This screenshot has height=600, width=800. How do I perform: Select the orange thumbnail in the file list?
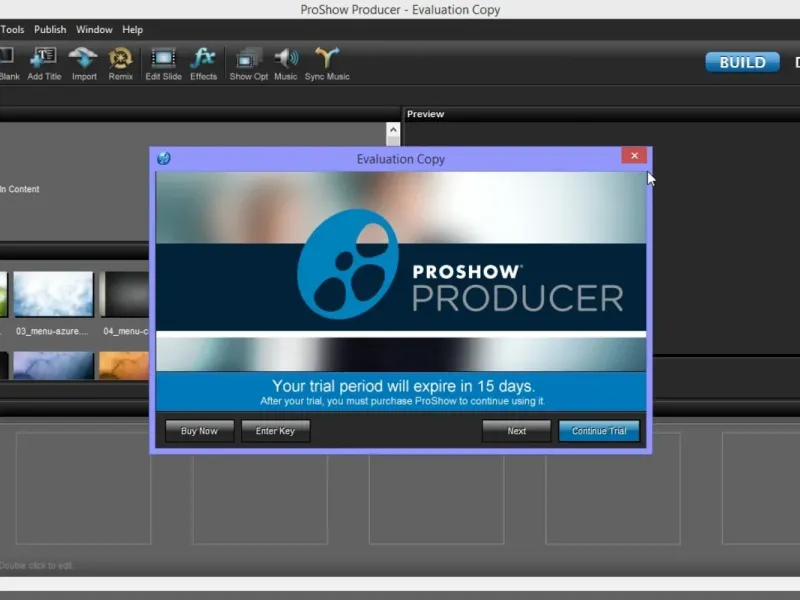124,365
